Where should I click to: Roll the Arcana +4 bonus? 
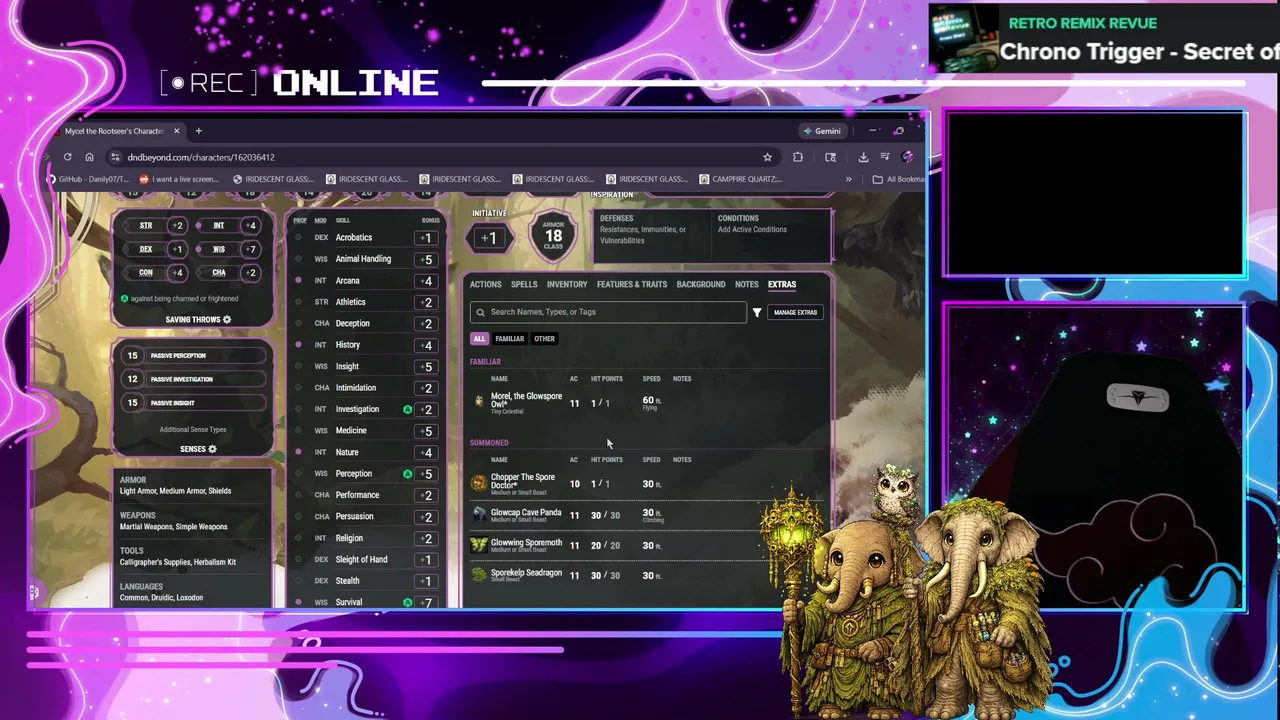pos(426,281)
